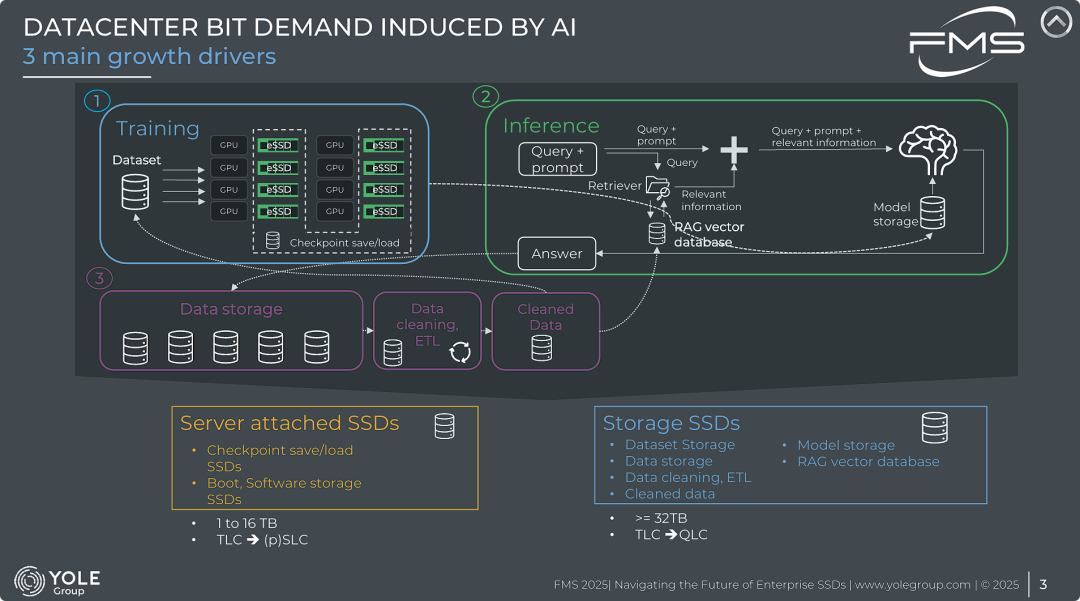Screen dimensions: 1080x601
Task: Select the database icon in the Cleaned Data box
Action: tap(541, 348)
